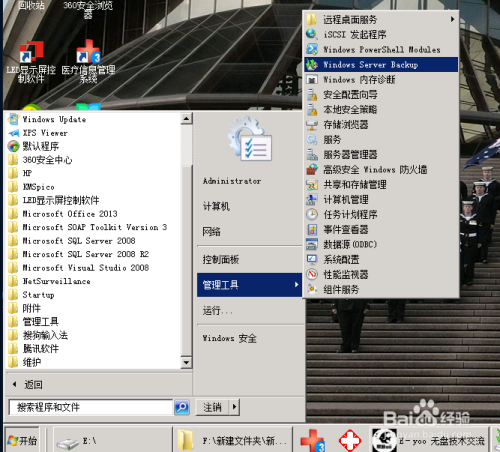
Task: Expand the KMSpico folder
Action: (x=31, y=187)
